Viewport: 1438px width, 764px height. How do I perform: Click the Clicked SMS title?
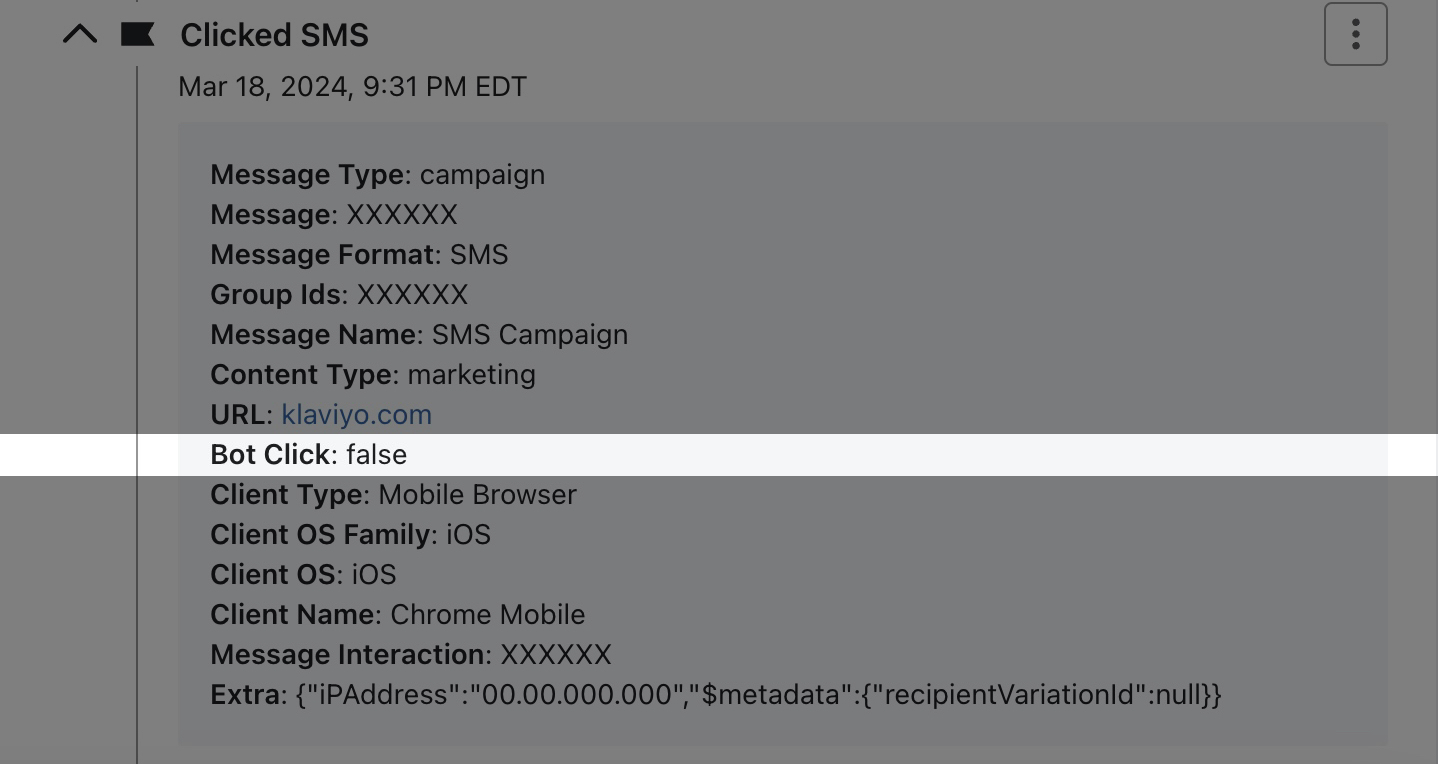tap(274, 35)
